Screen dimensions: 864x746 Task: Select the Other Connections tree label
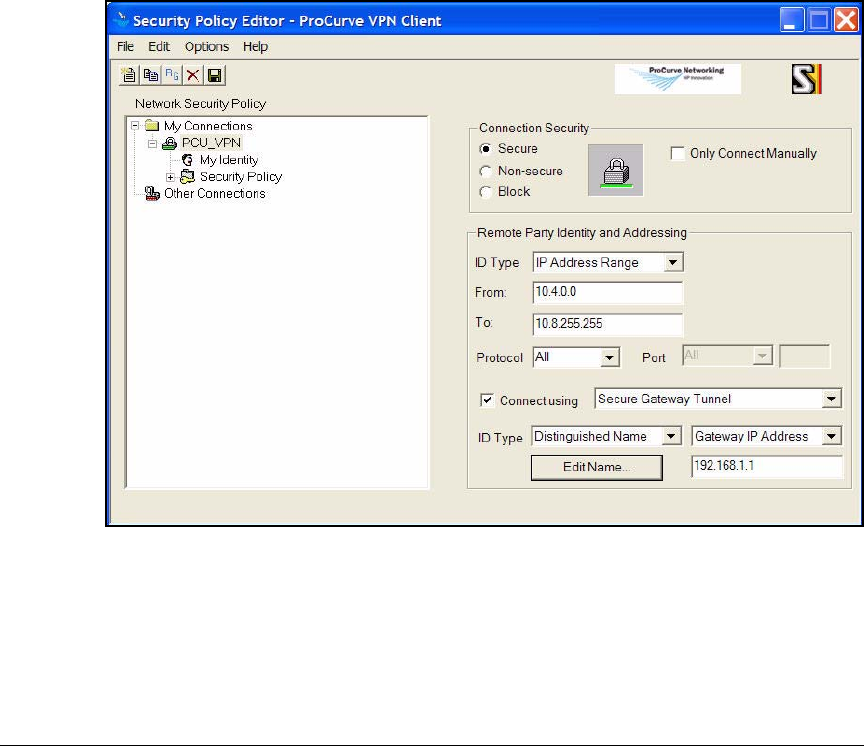click(215, 193)
